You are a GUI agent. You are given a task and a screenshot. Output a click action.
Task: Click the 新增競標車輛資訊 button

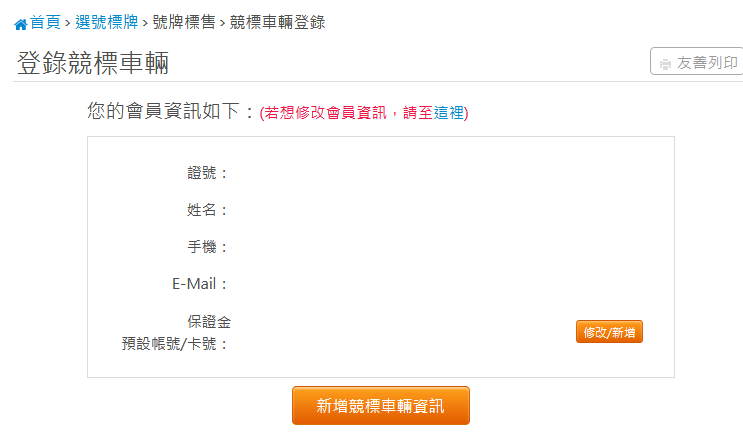point(381,406)
